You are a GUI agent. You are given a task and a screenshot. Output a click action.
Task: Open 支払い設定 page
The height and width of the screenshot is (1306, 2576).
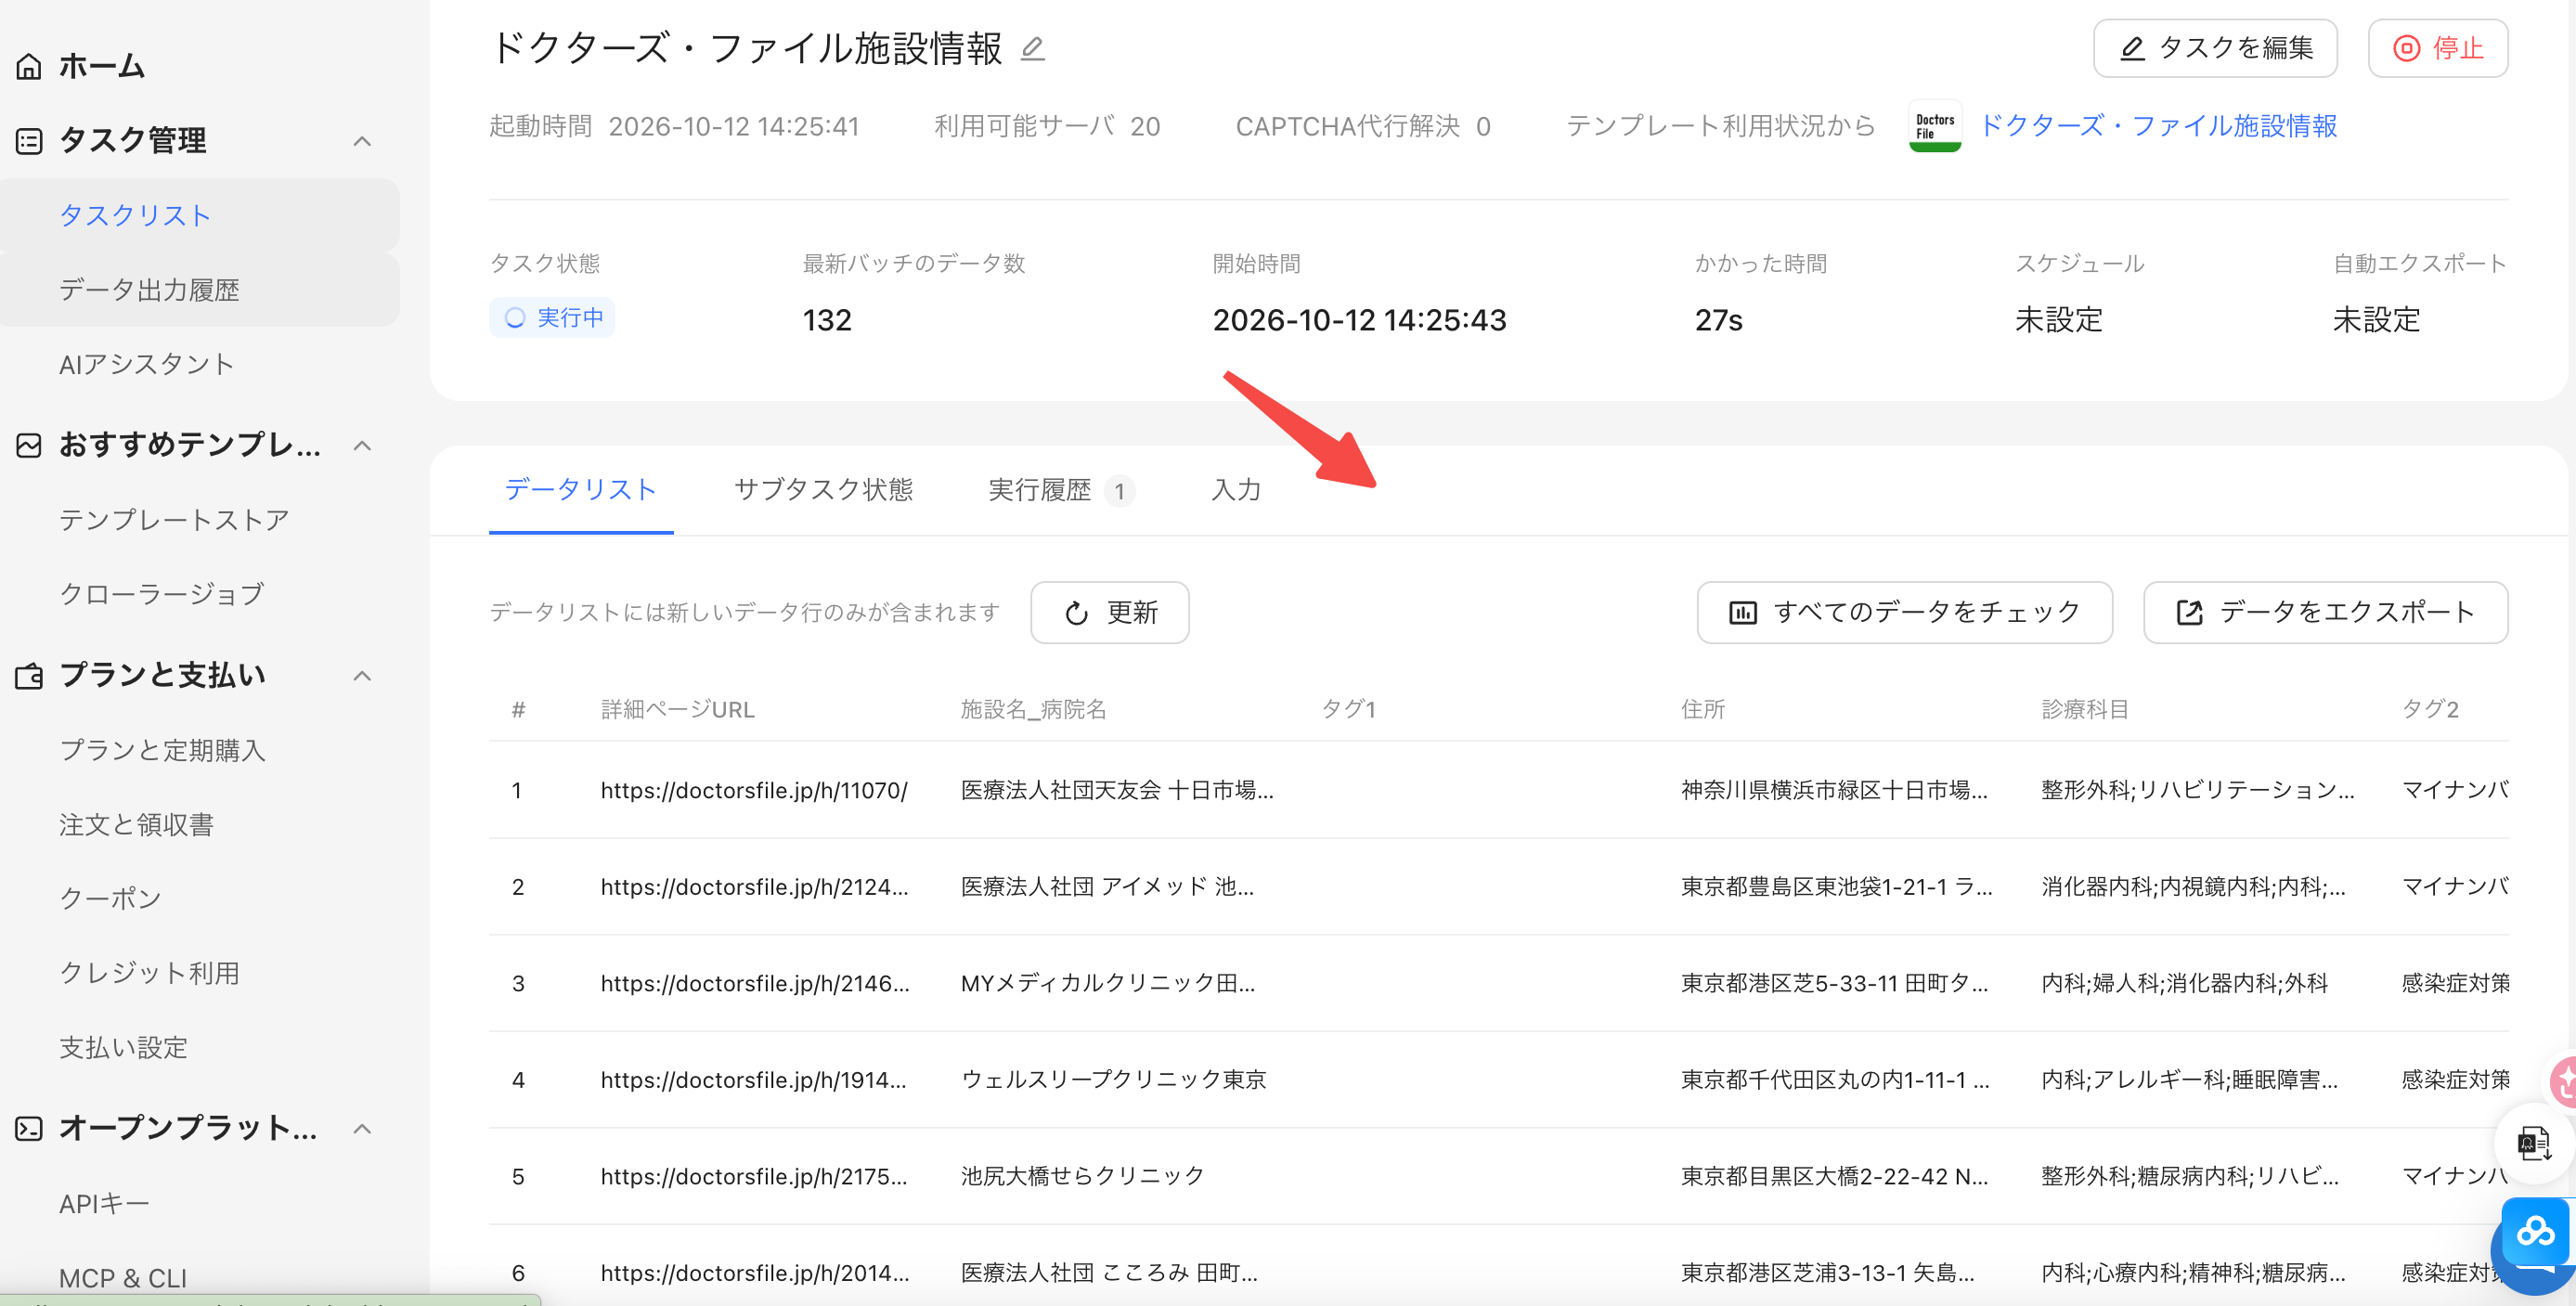(x=123, y=1048)
